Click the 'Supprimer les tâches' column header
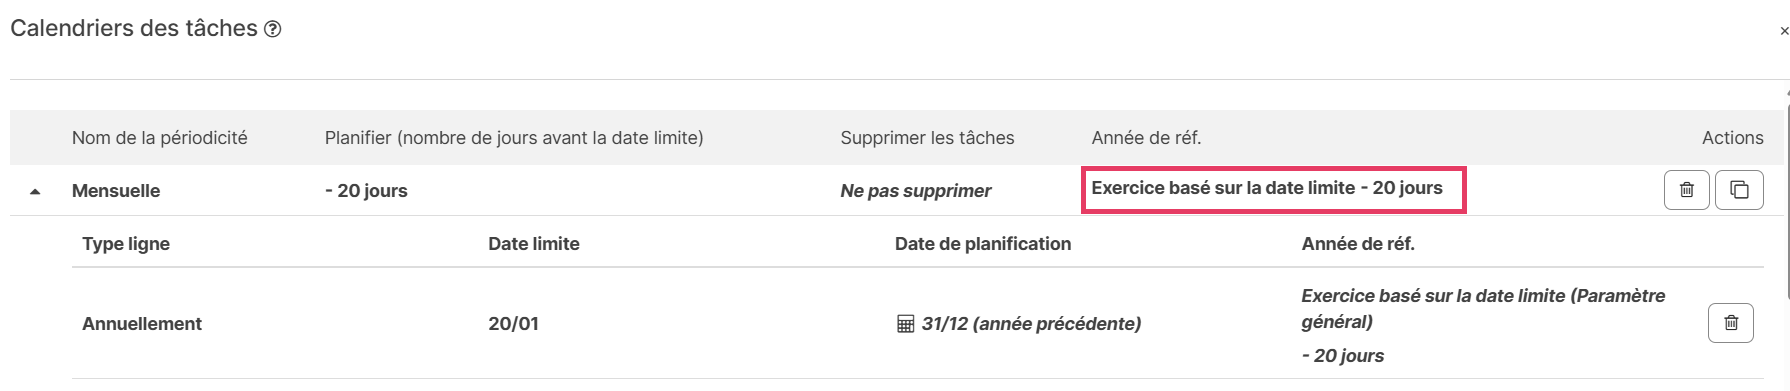The image size is (1790, 391). pos(927,138)
